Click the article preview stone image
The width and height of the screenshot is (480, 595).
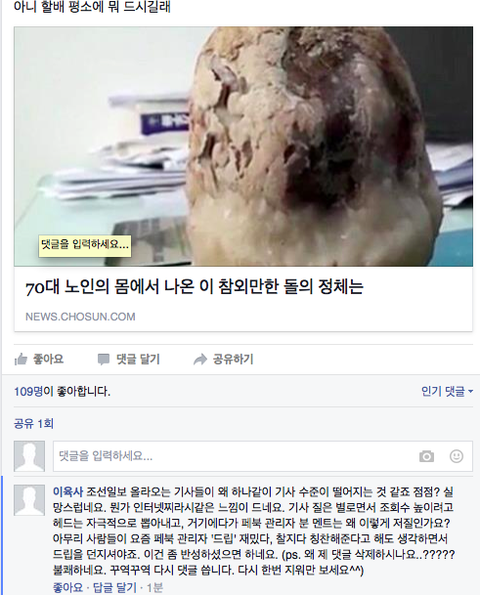coord(243,146)
